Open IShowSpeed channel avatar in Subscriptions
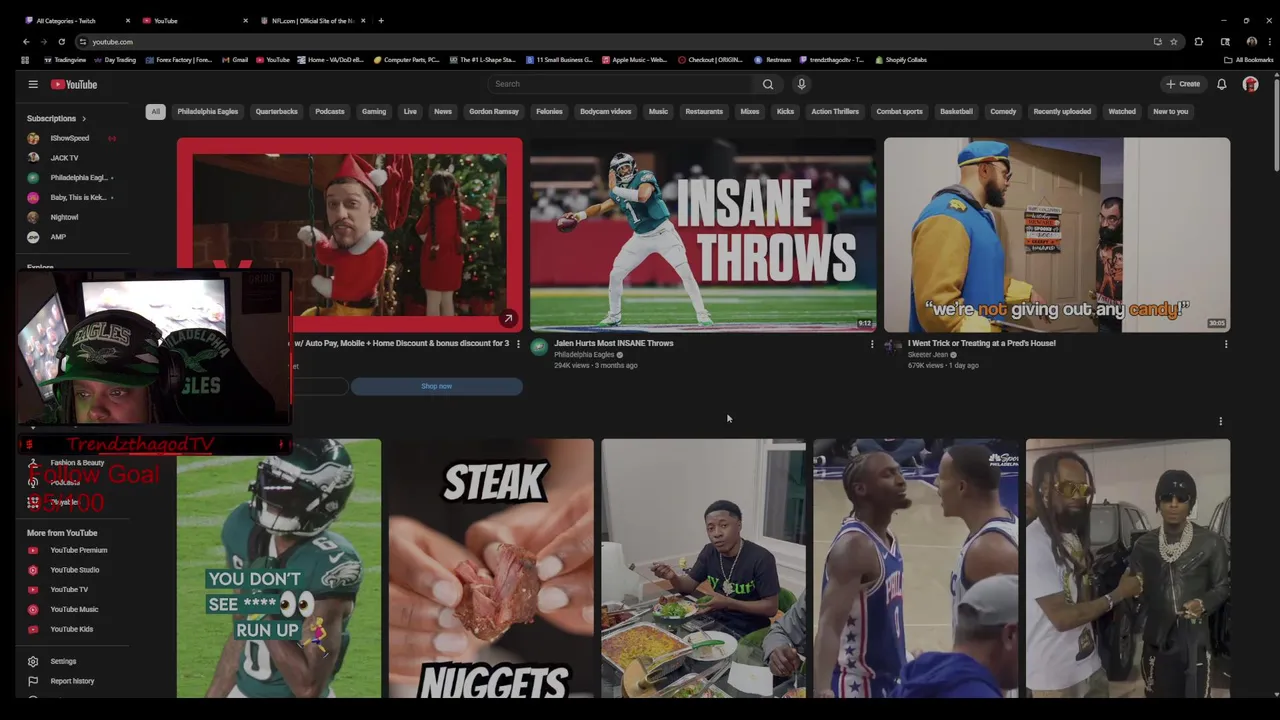 [33, 138]
